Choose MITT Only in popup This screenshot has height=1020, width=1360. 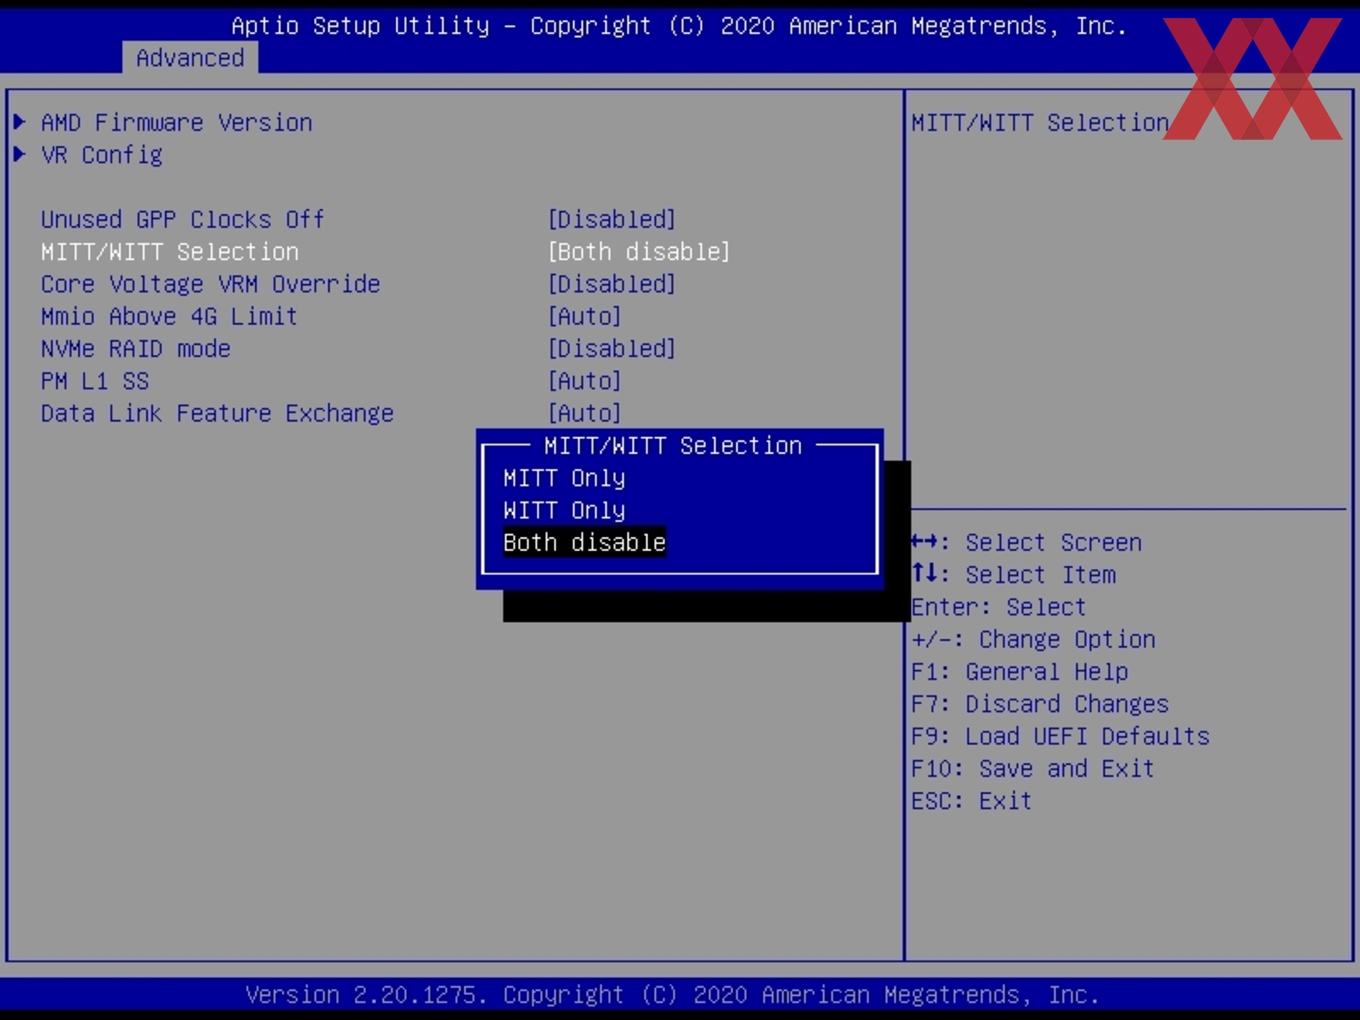point(565,478)
